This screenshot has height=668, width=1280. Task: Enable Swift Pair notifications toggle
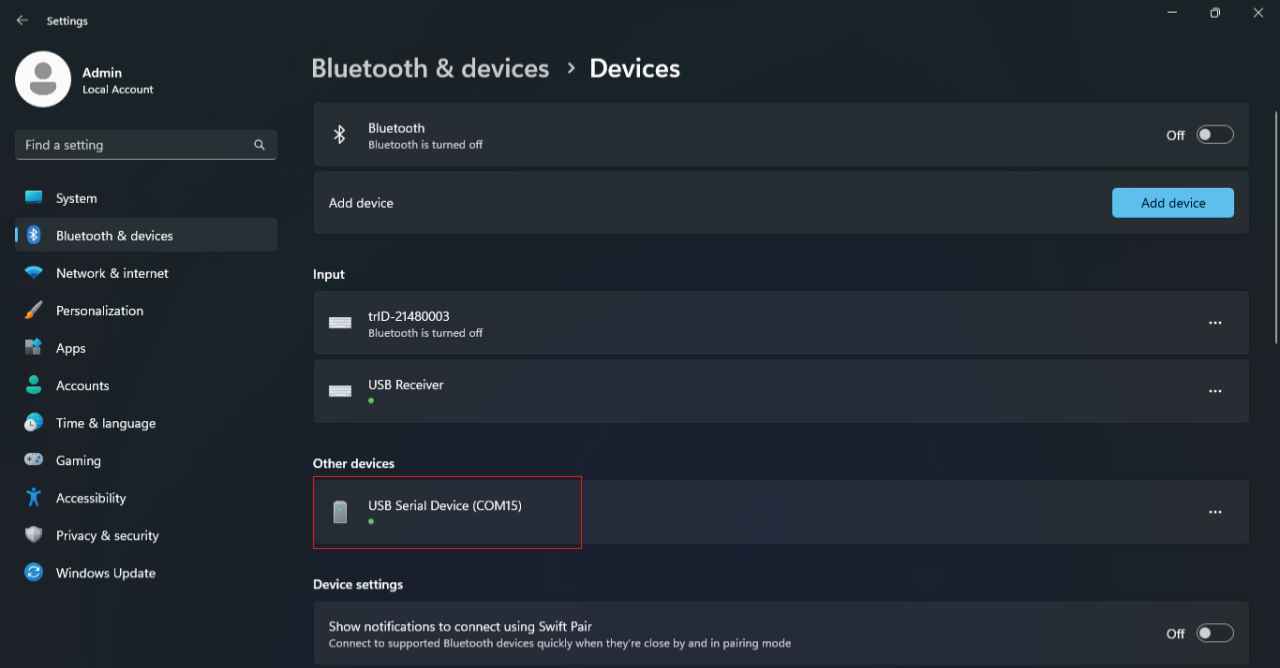[1215, 633]
